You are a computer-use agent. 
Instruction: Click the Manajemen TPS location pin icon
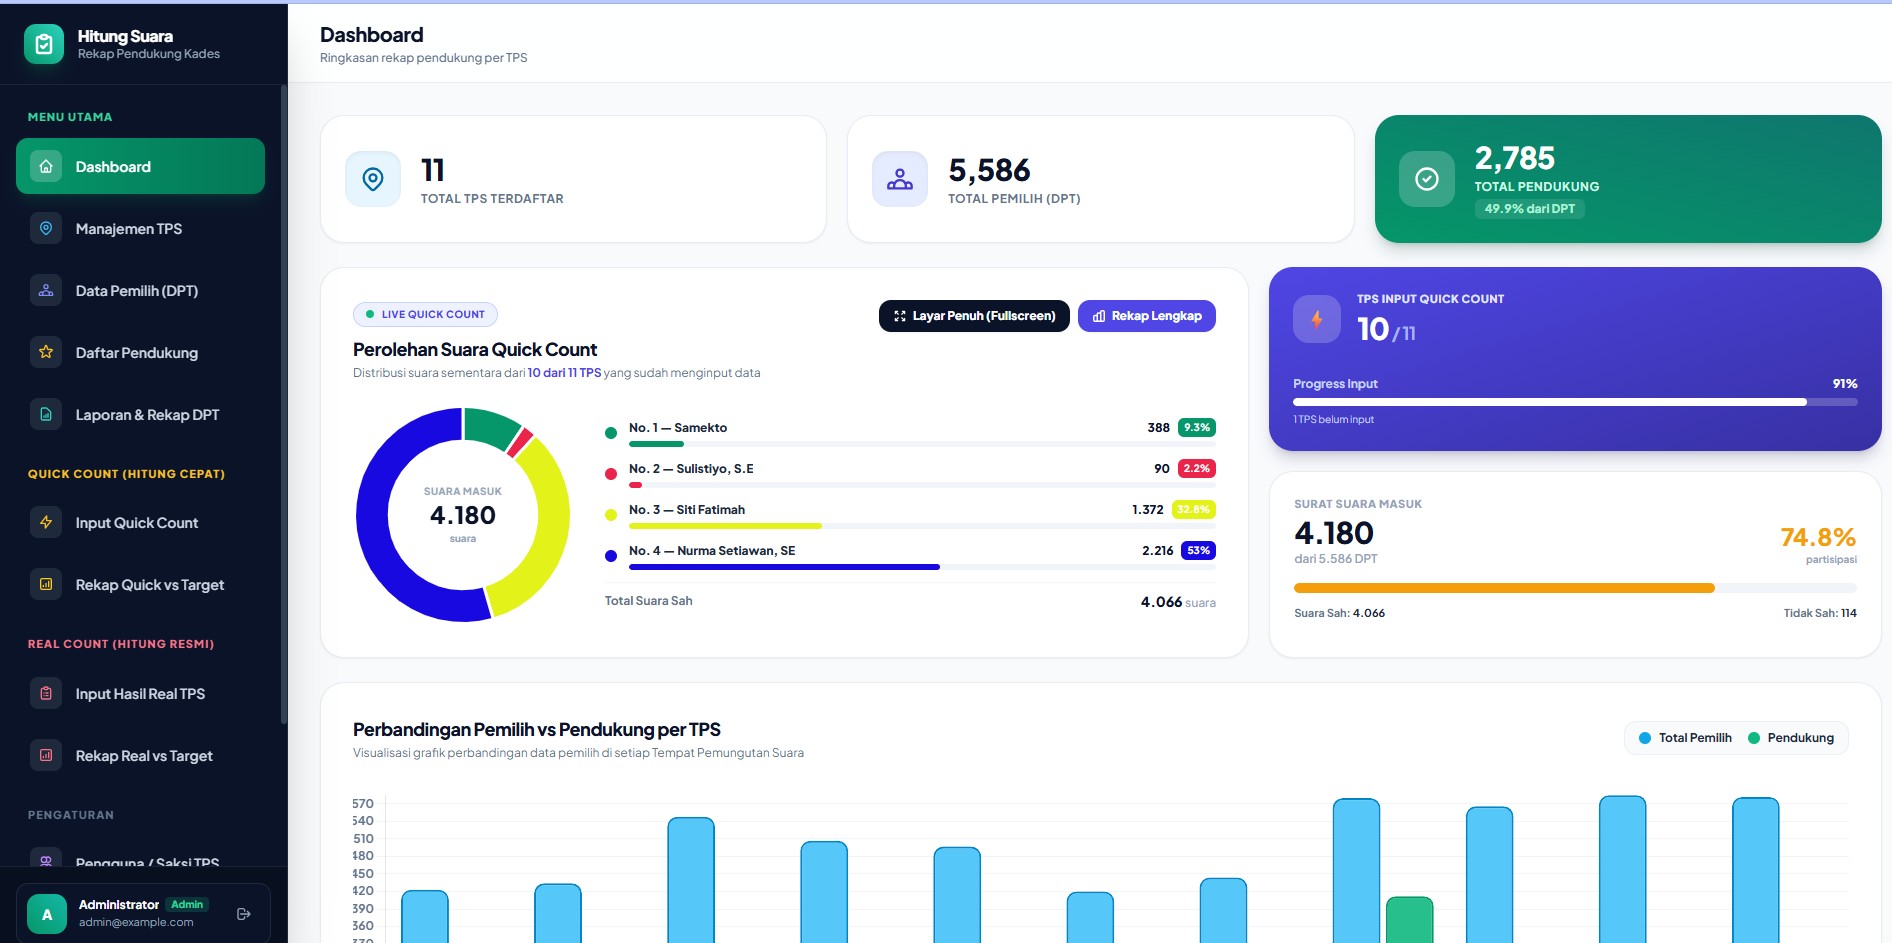(x=46, y=228)
